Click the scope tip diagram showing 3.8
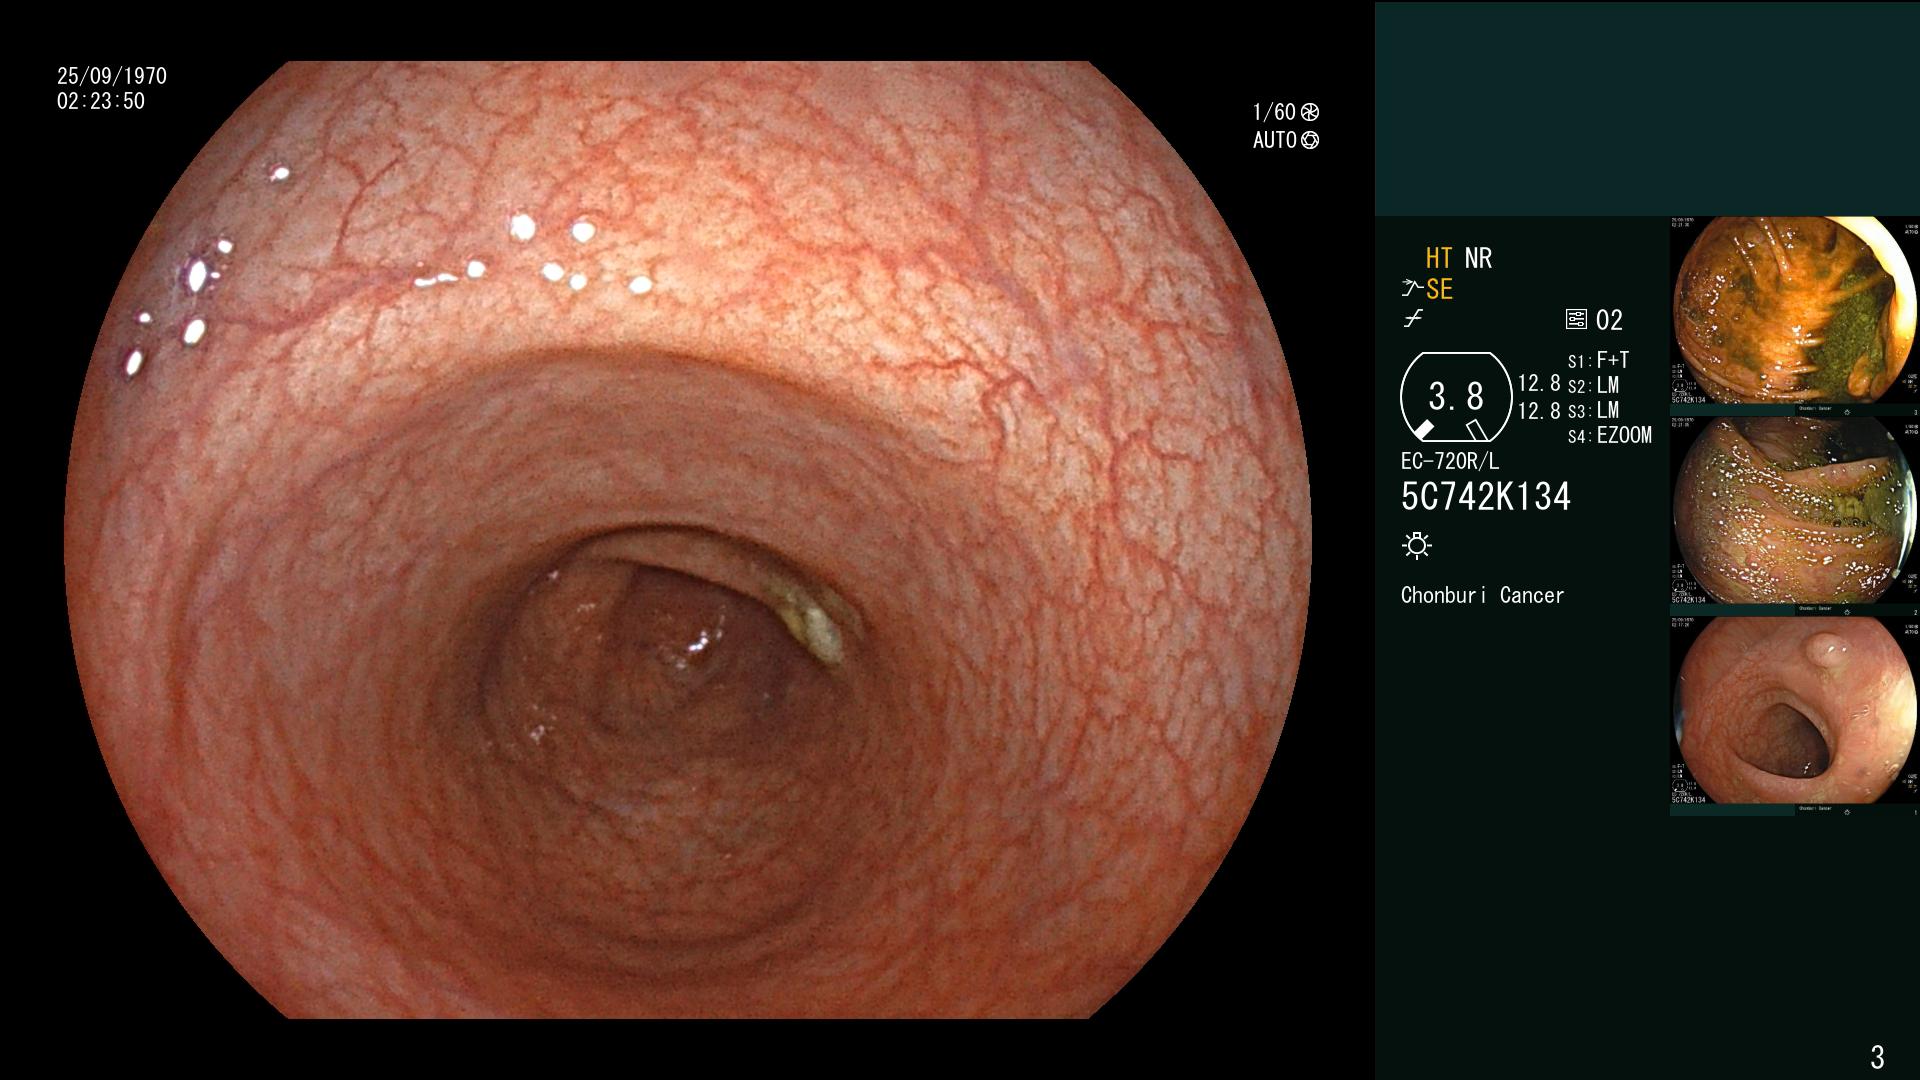Viewport: 1920px width, 1080px height. pyautogui.click(x=1456, y=397)
